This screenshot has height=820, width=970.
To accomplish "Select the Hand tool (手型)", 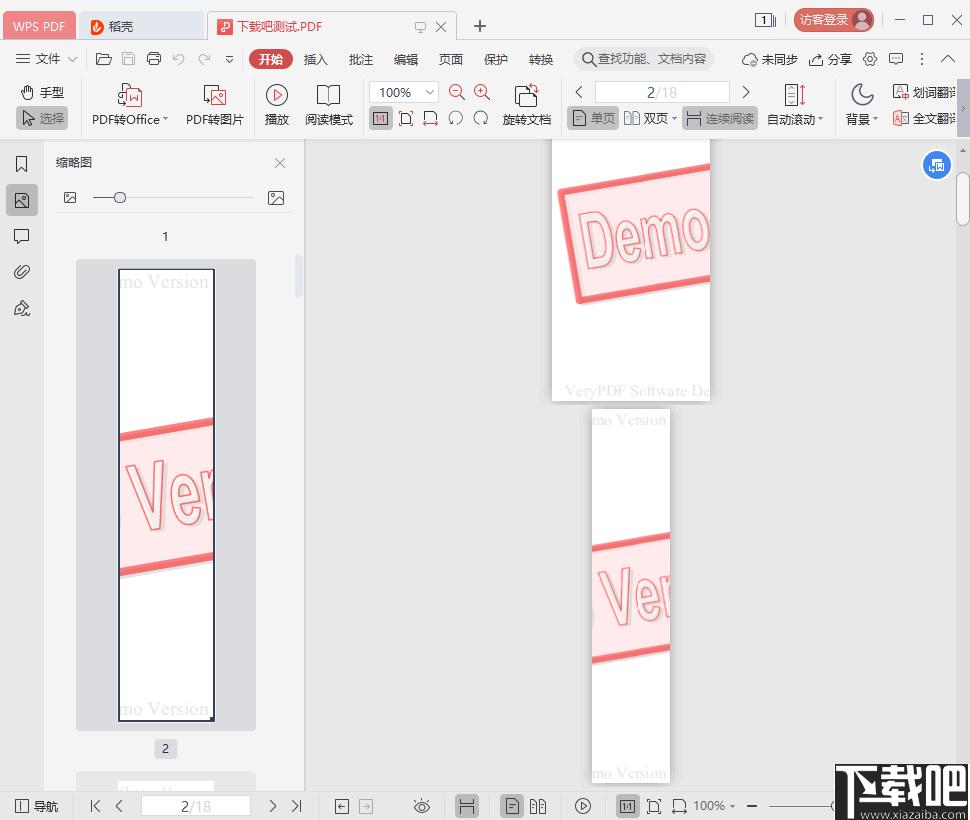I will (42, 93).
